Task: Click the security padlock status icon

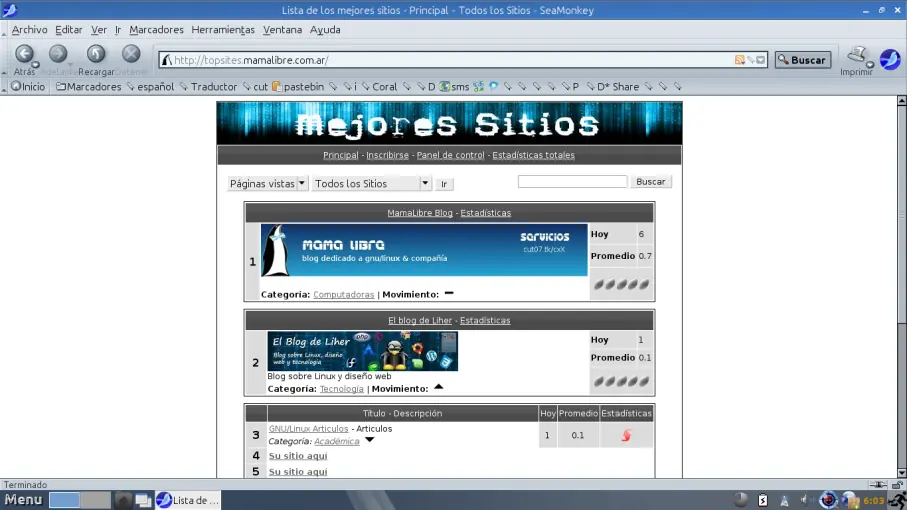Action: [897, 485]
